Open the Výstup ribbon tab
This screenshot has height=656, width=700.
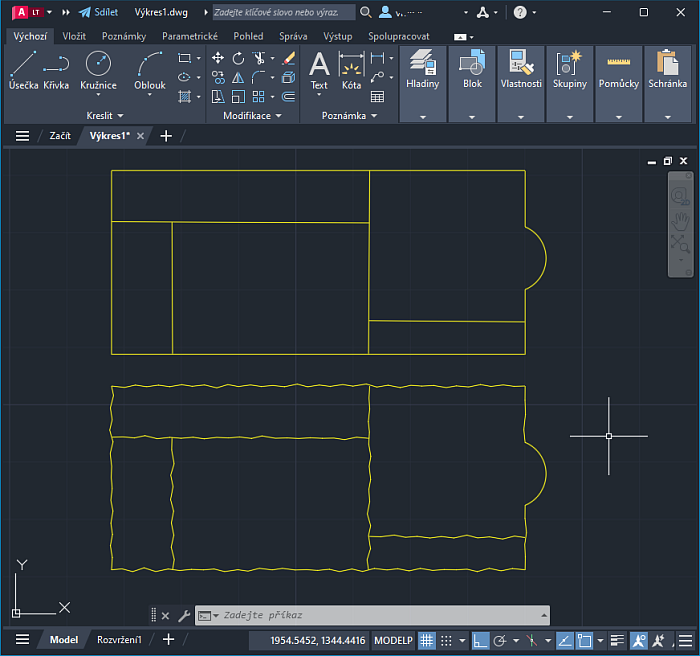(338, 37)
